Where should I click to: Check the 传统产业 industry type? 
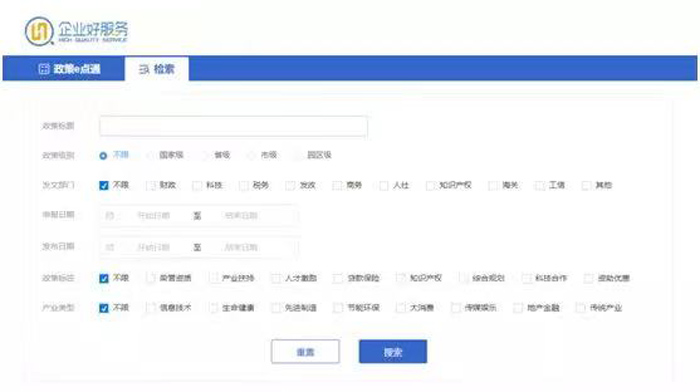pyautogui.click(x=581, y=308)
